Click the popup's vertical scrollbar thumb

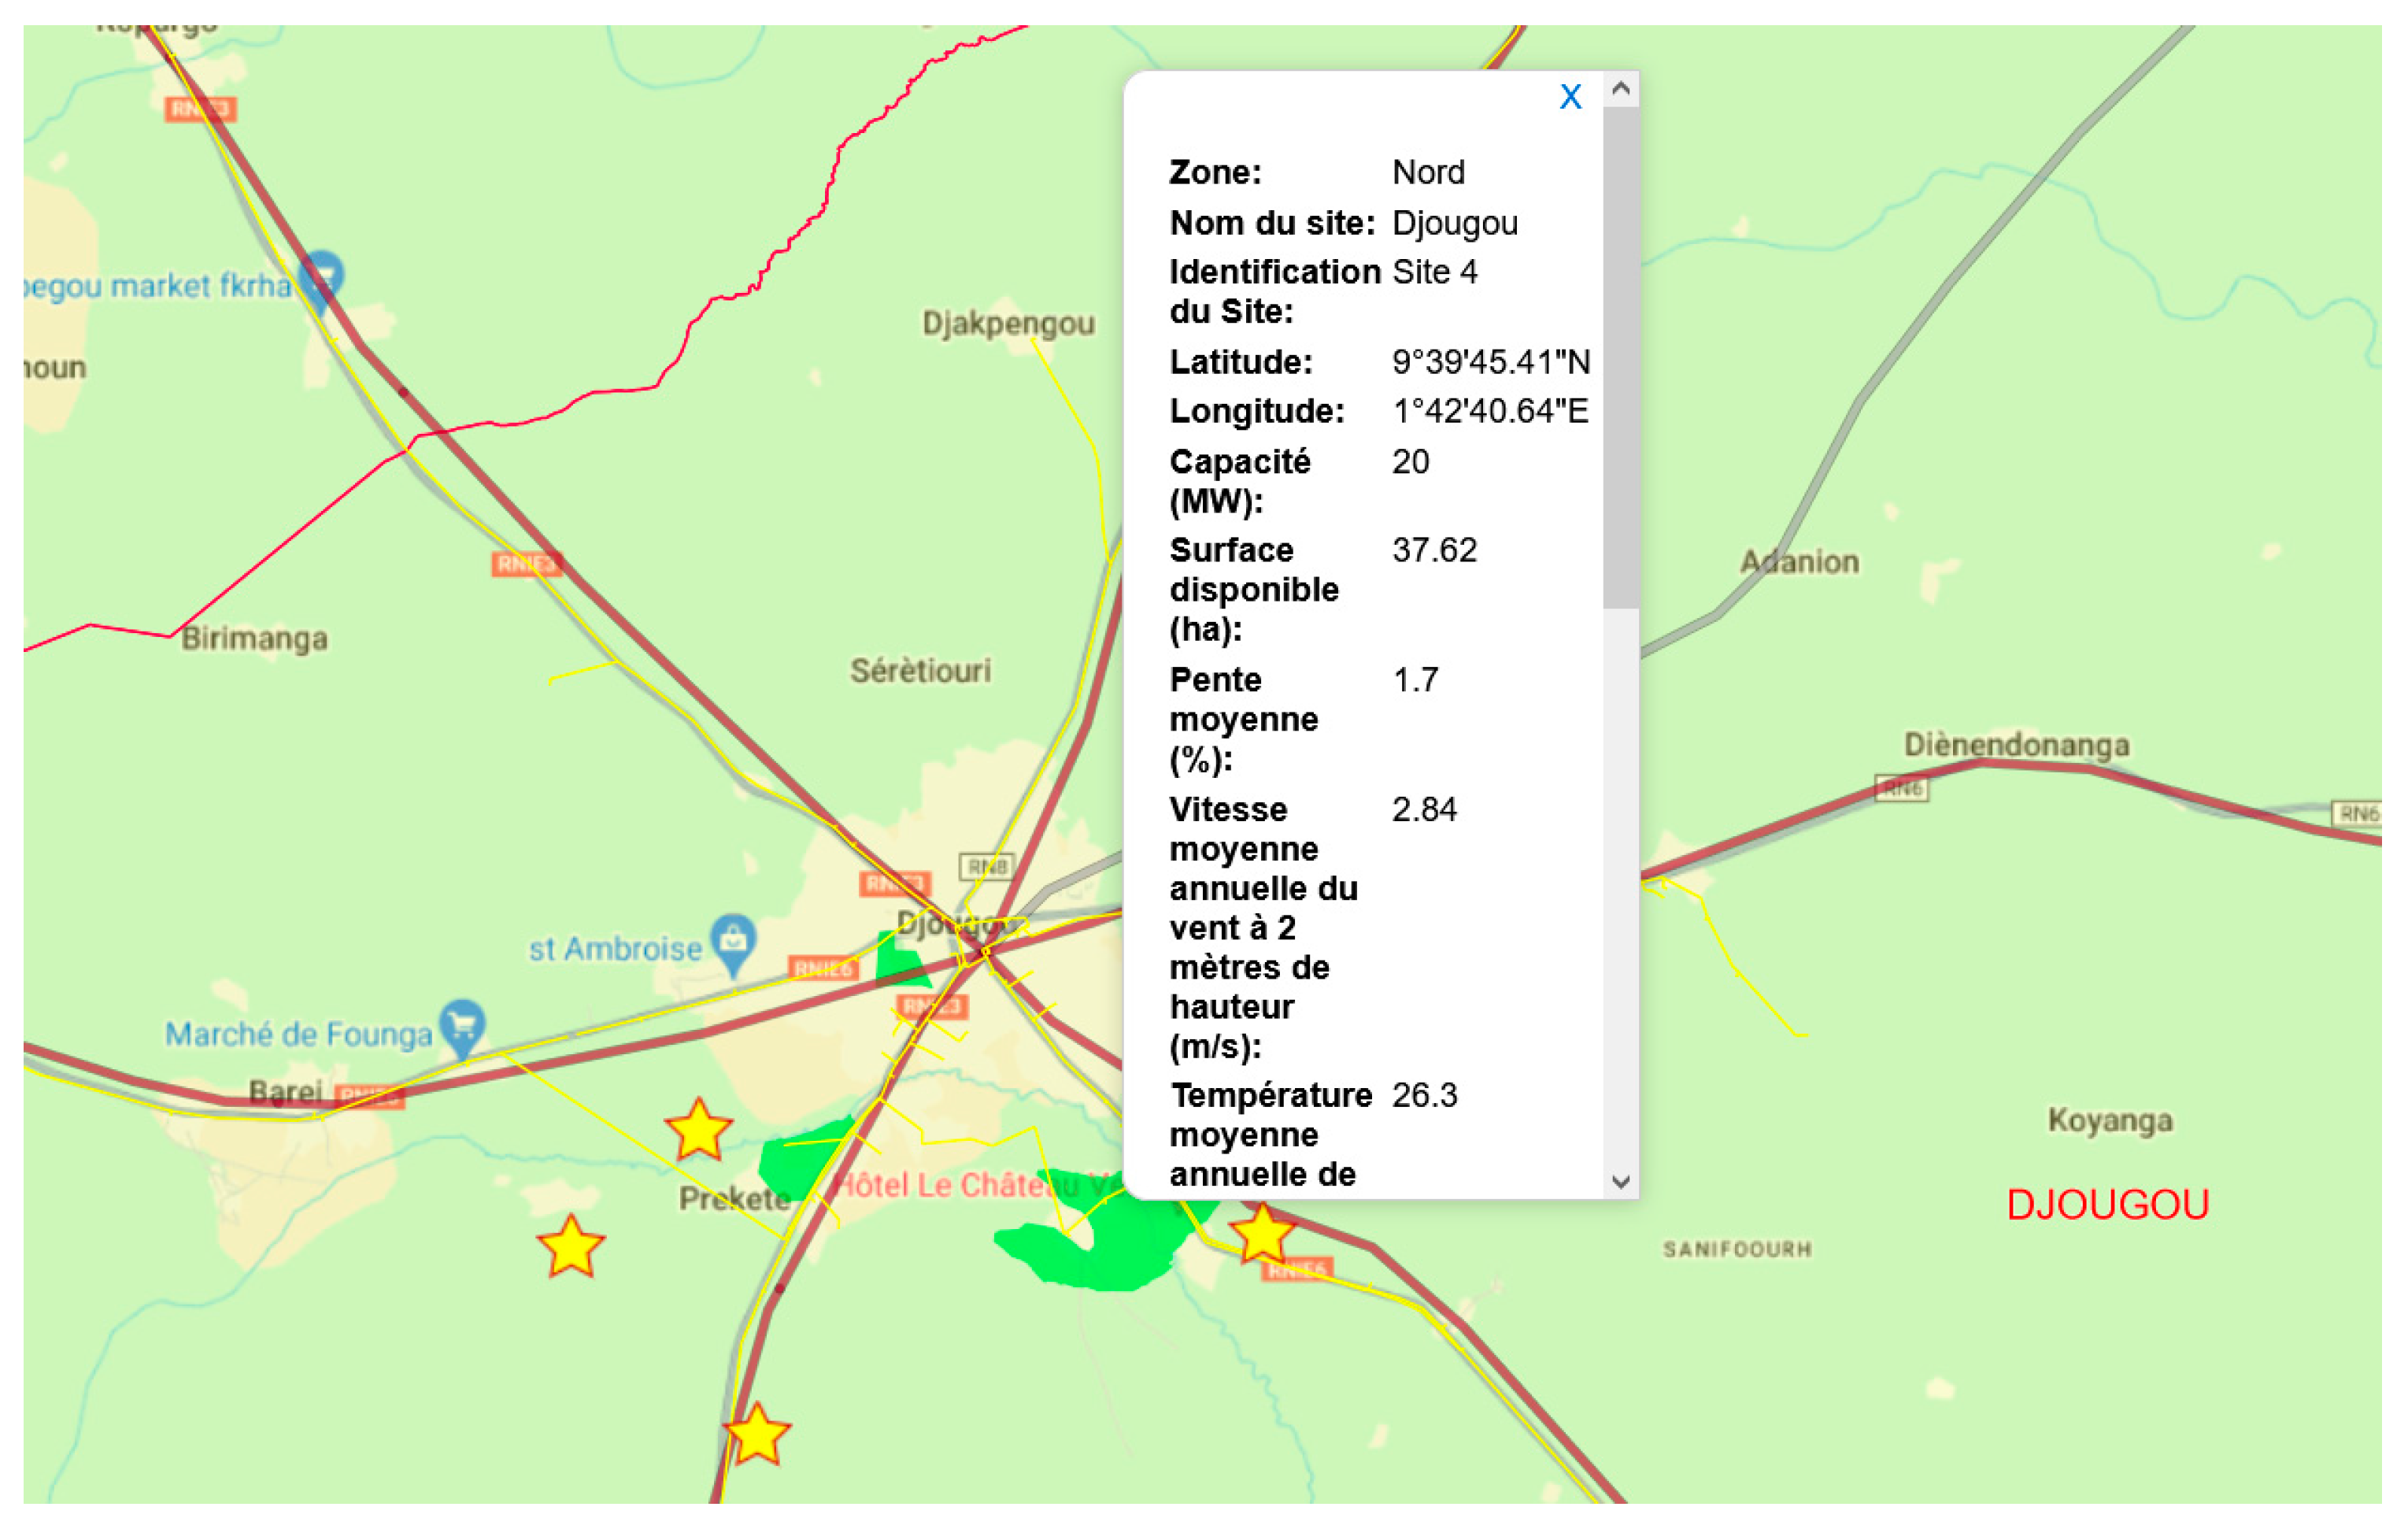[1620, 355]
